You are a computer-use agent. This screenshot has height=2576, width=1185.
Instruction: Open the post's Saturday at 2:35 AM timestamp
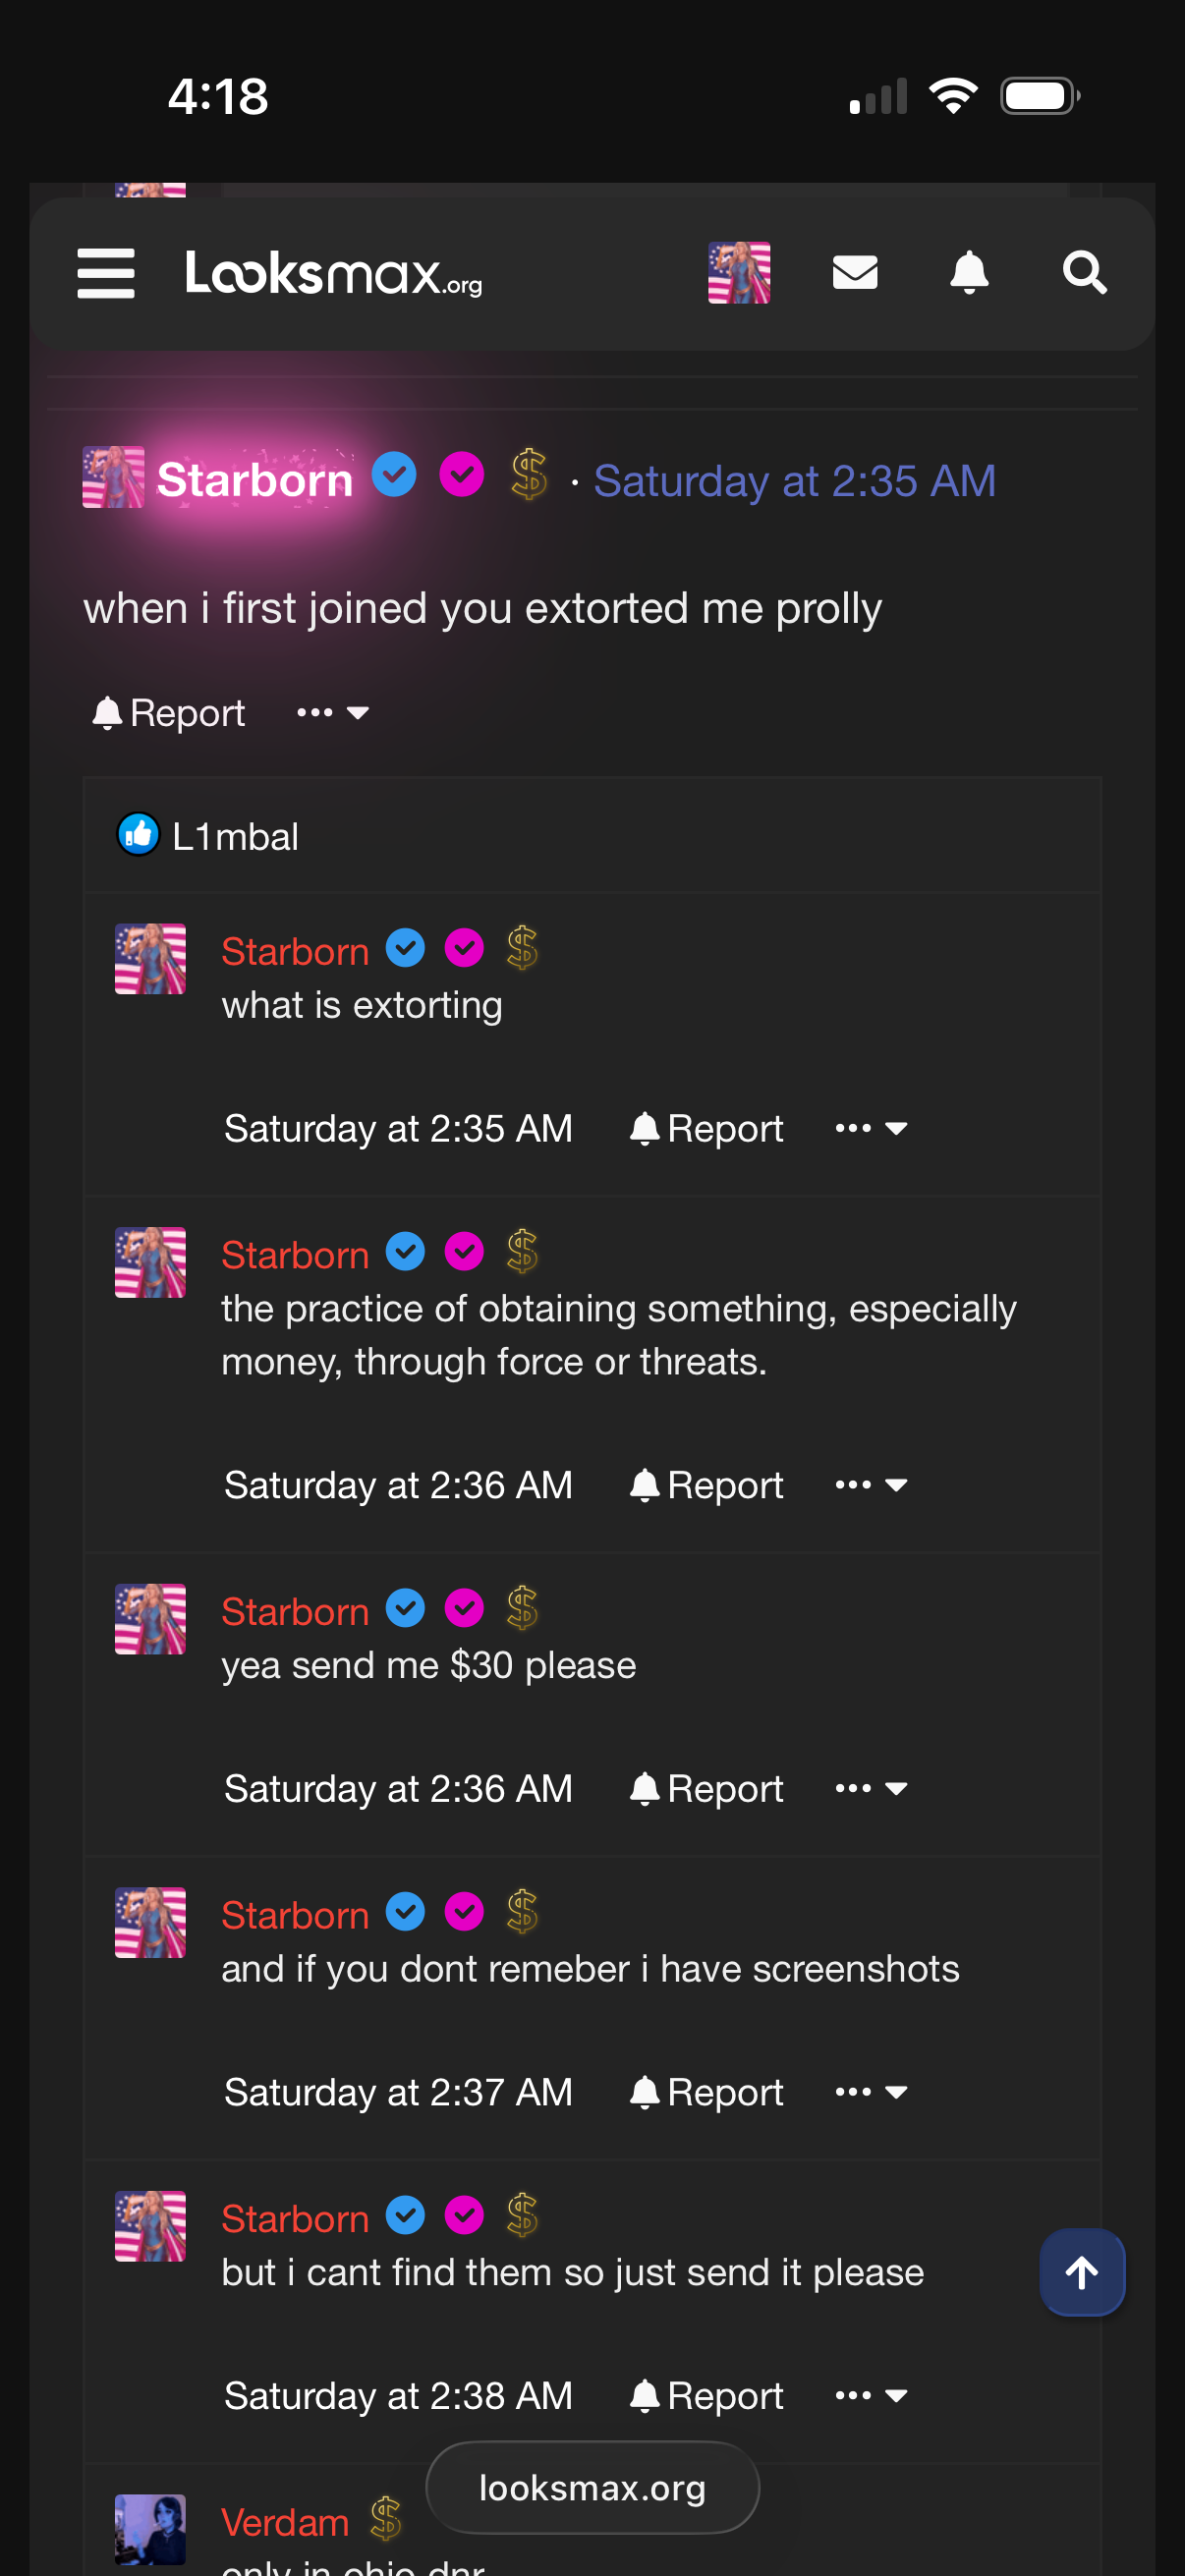[795, 481]
